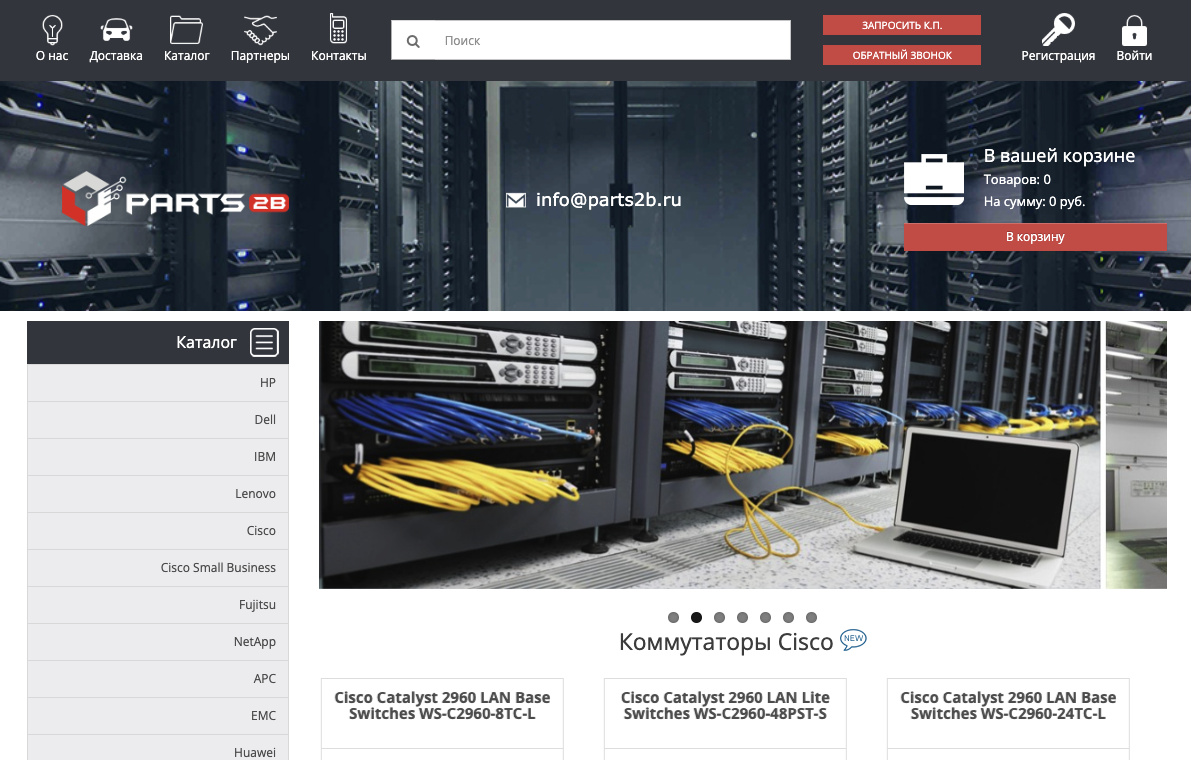Open the phone 'Контакты' icon
This screenshot has height=760, width=1191.
[x=338, y=29]
